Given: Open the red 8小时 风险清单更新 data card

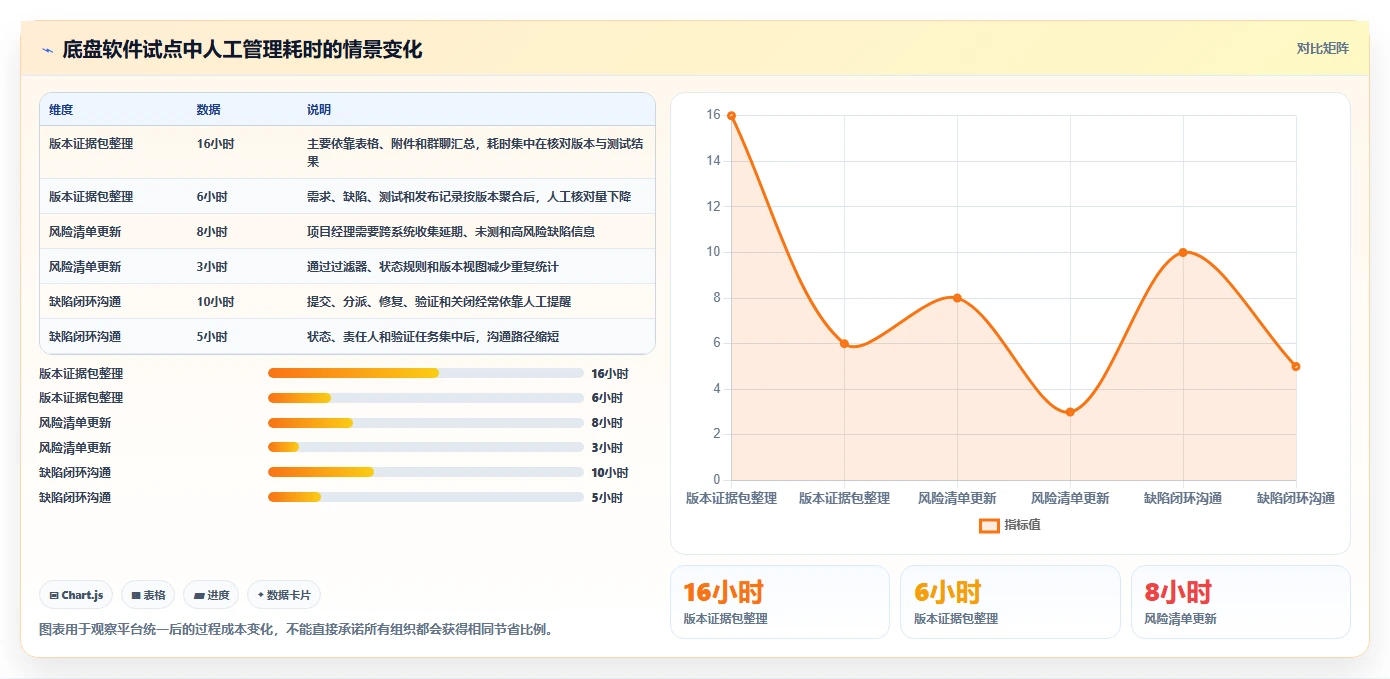Looking at the screenshot, I should click(1241, 602).
